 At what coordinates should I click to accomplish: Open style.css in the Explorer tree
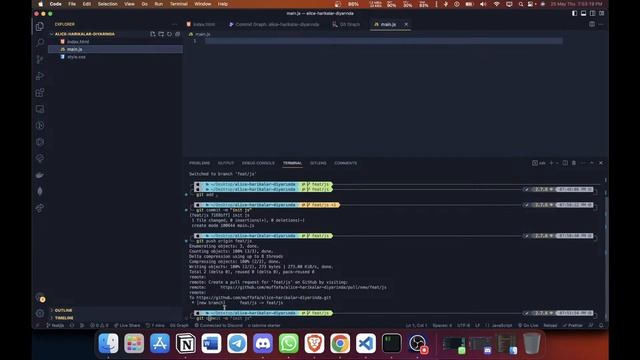coord(116,57)
